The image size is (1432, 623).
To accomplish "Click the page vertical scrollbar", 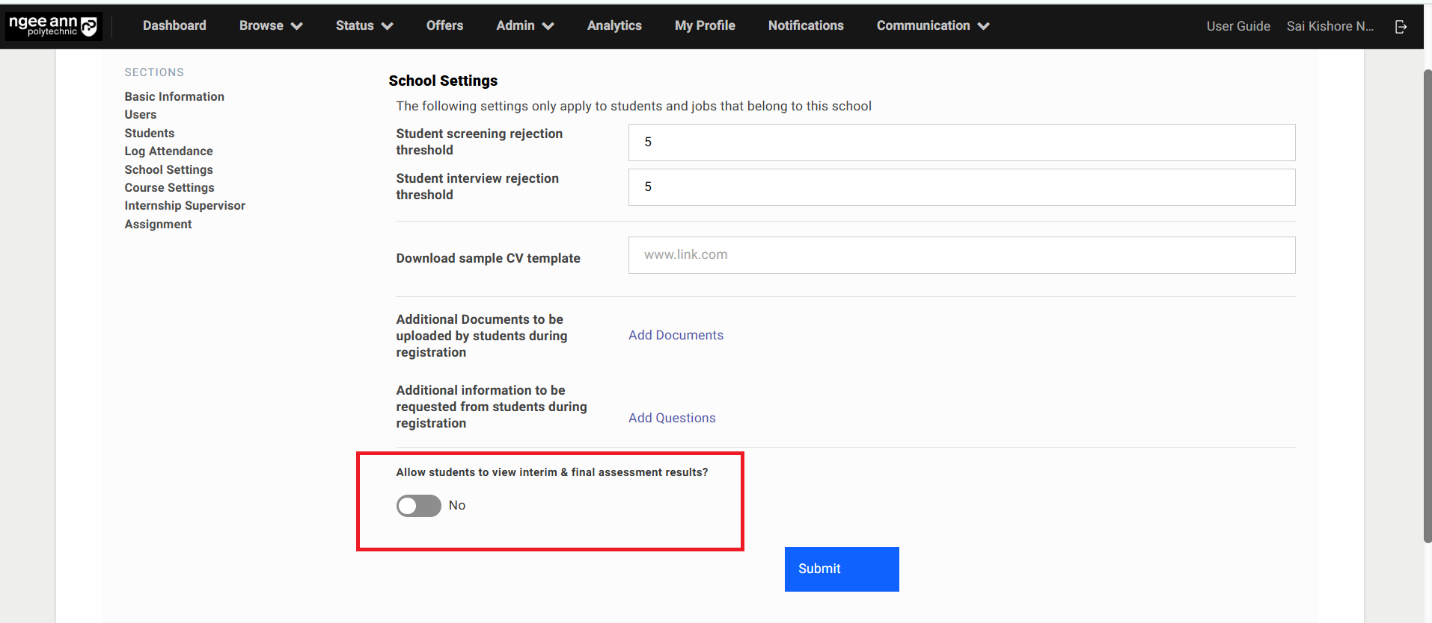I will tap(1425, 300).
